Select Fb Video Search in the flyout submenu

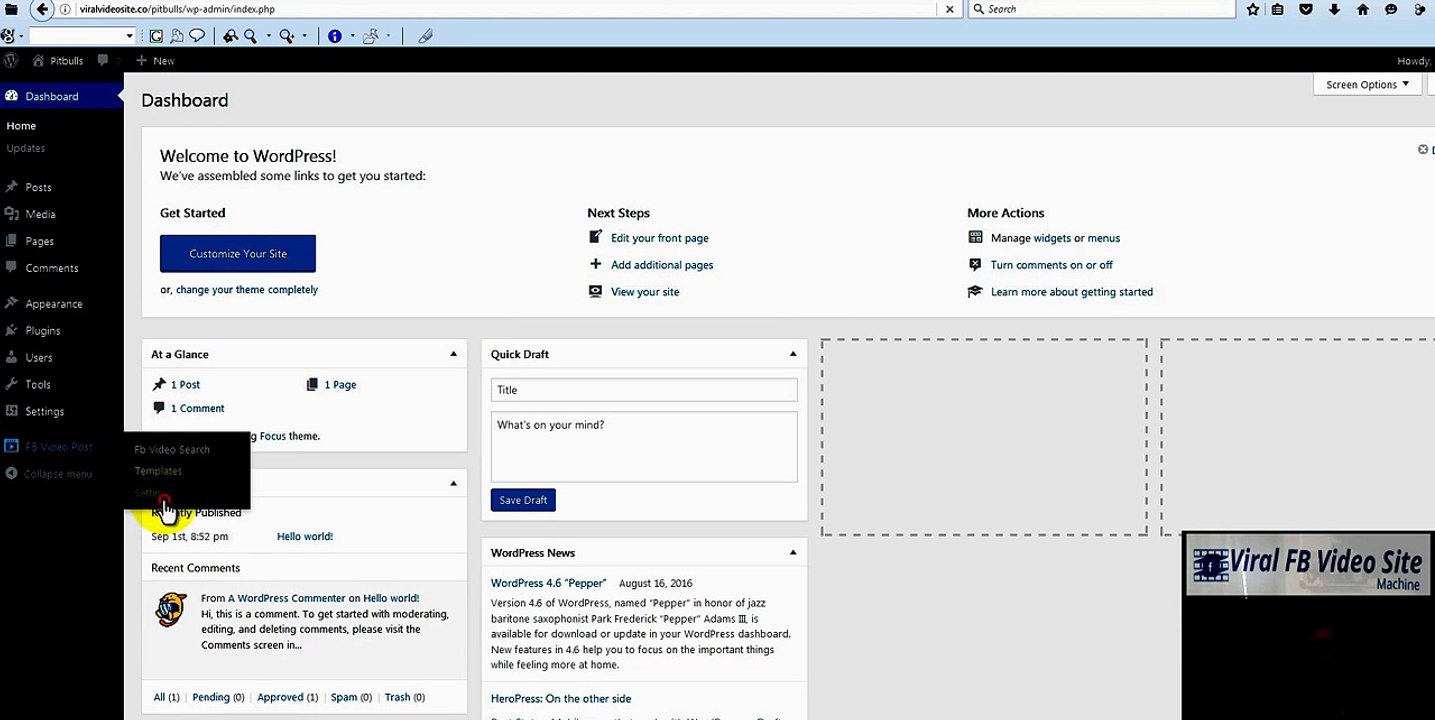click(x=172, y=450)
